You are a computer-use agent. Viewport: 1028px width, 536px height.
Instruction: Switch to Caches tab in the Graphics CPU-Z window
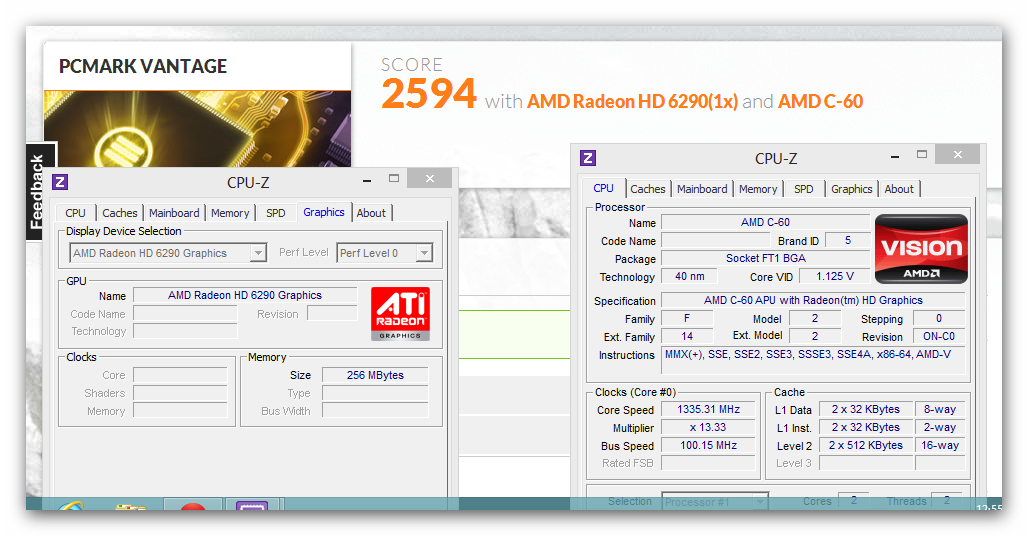coord(120,213)
